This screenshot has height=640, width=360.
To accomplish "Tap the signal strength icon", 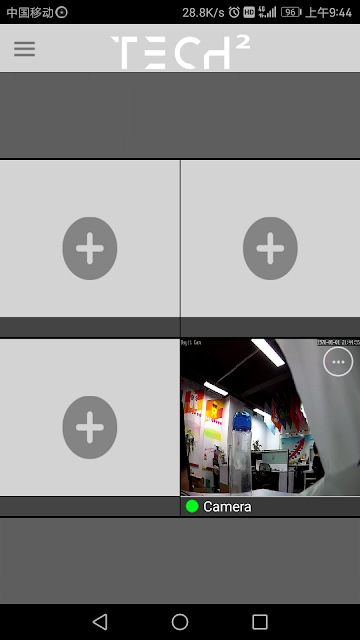I will pos(267,12).
